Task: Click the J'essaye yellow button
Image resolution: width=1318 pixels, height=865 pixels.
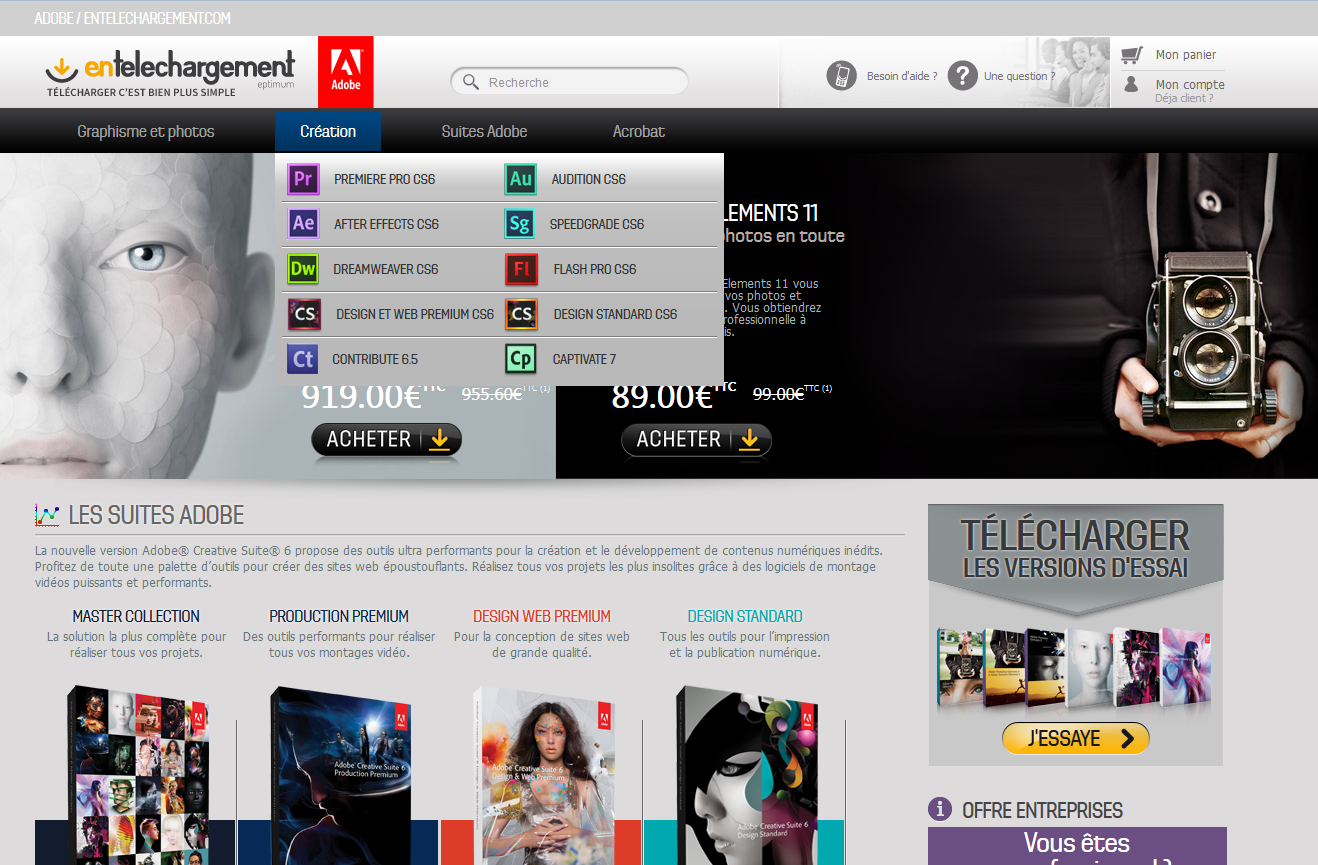Action: point(1076,739)
